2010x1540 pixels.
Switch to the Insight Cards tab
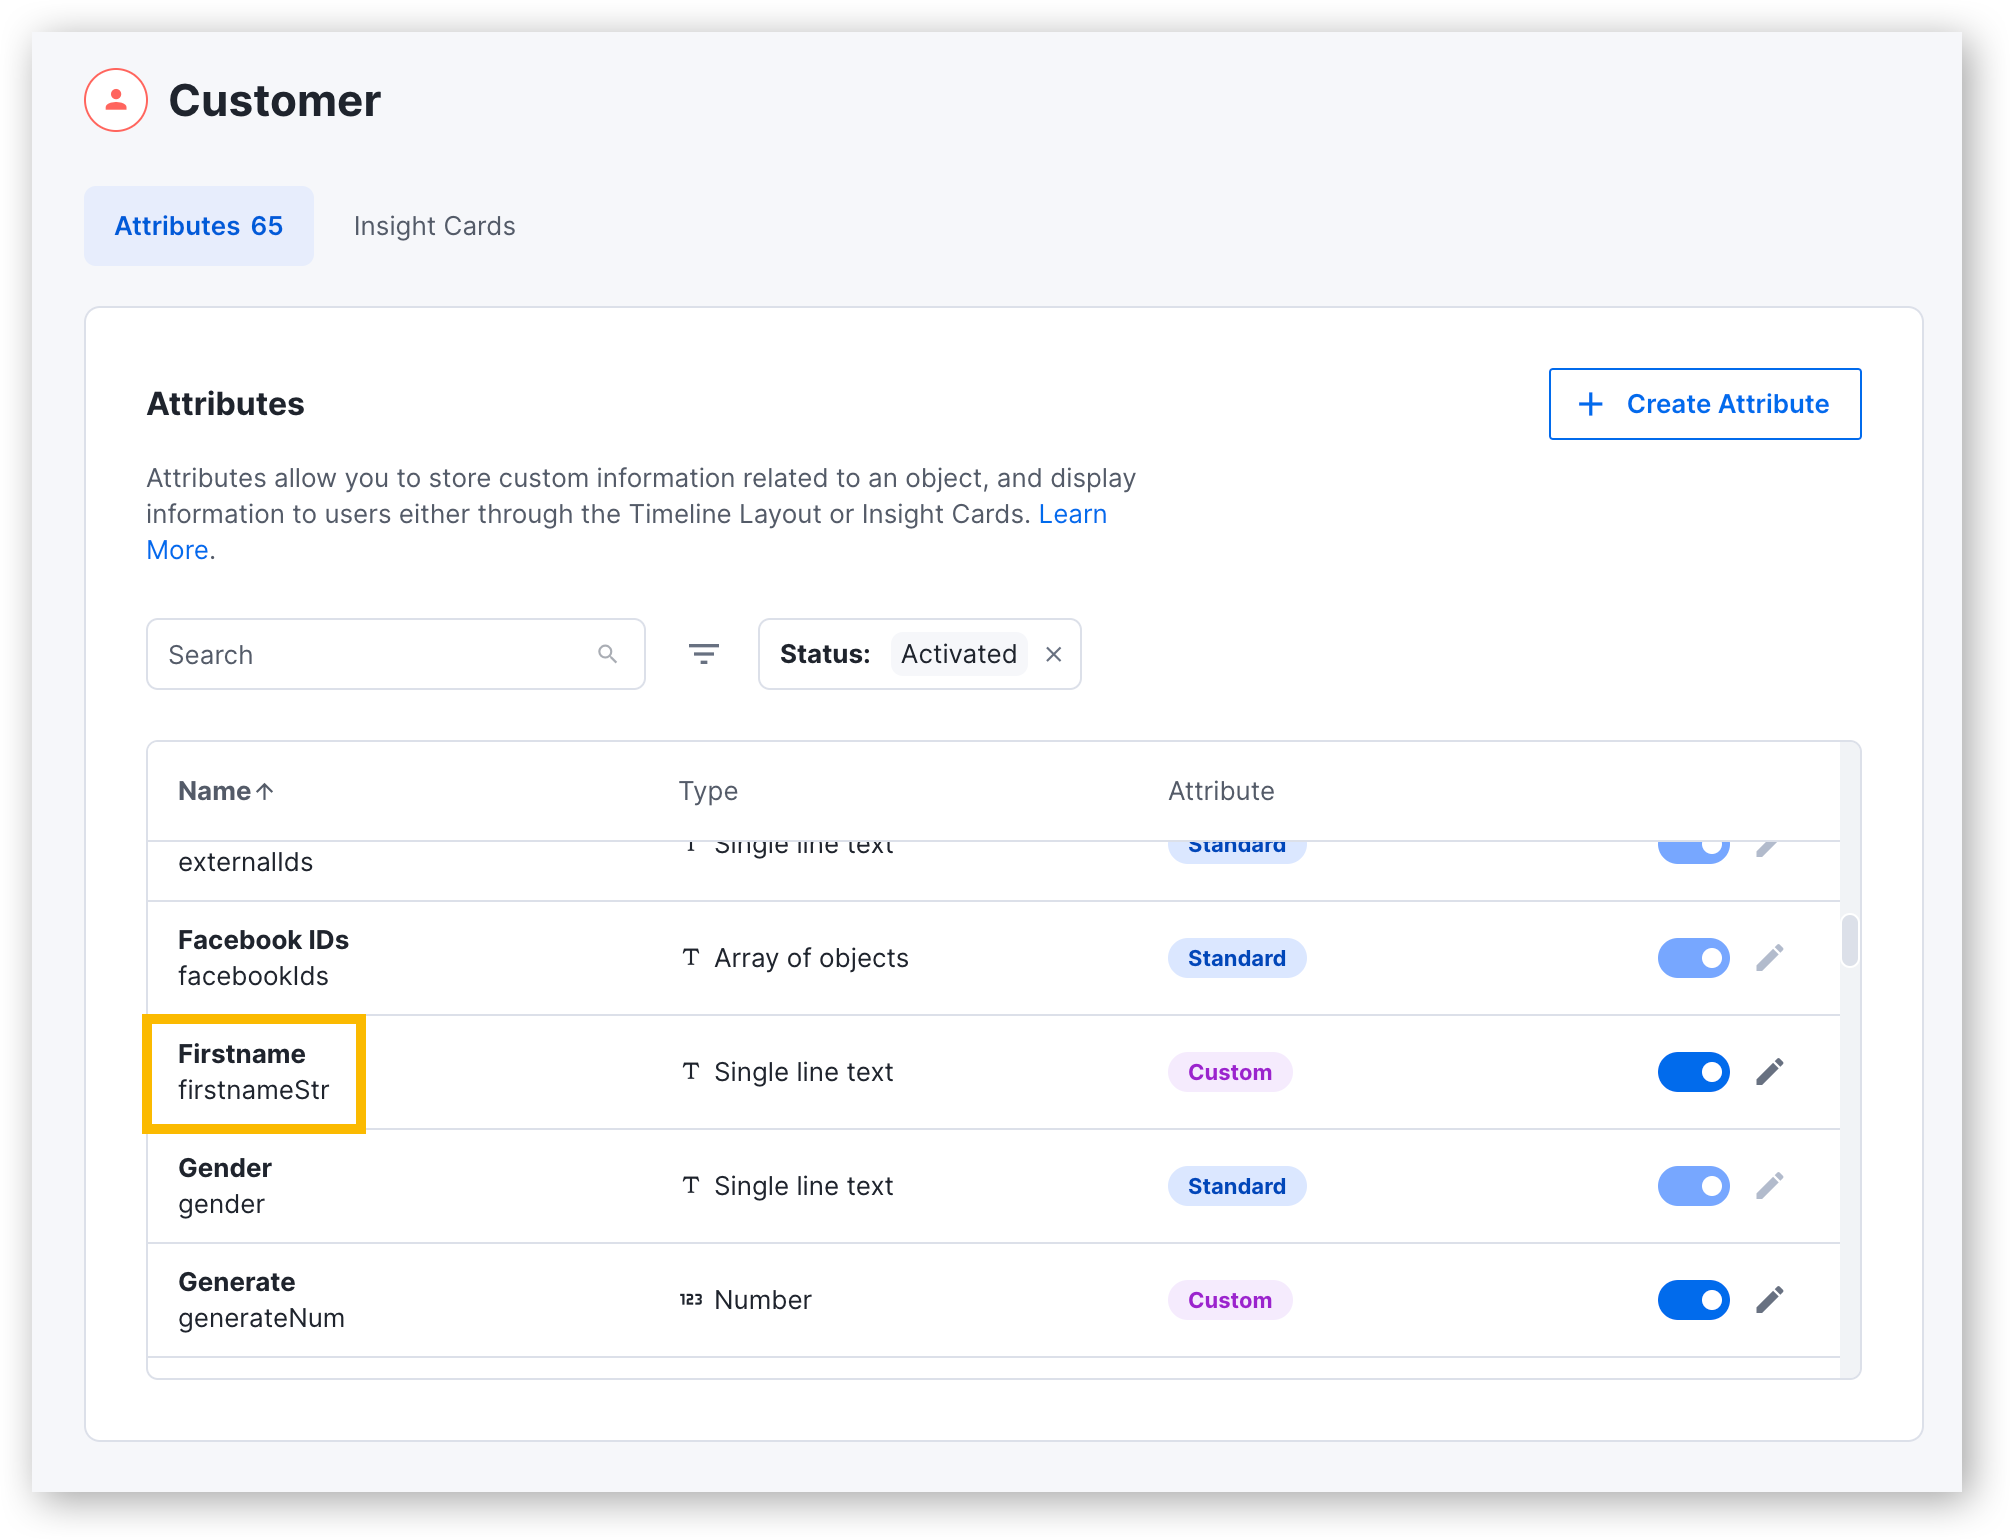pos(434,226)
